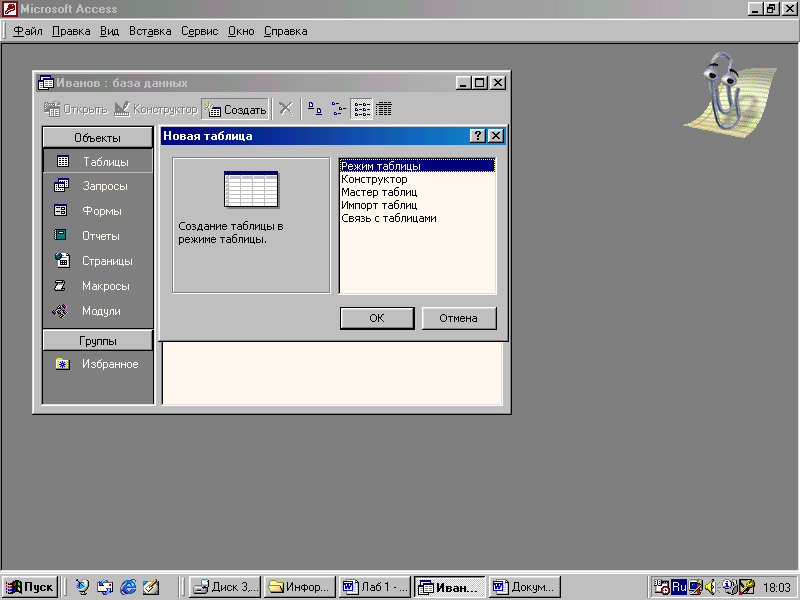Click the Ru language indicator
The height and width of the screenshot is (600, 800).
pyautogui.click(x=679, y=587)
